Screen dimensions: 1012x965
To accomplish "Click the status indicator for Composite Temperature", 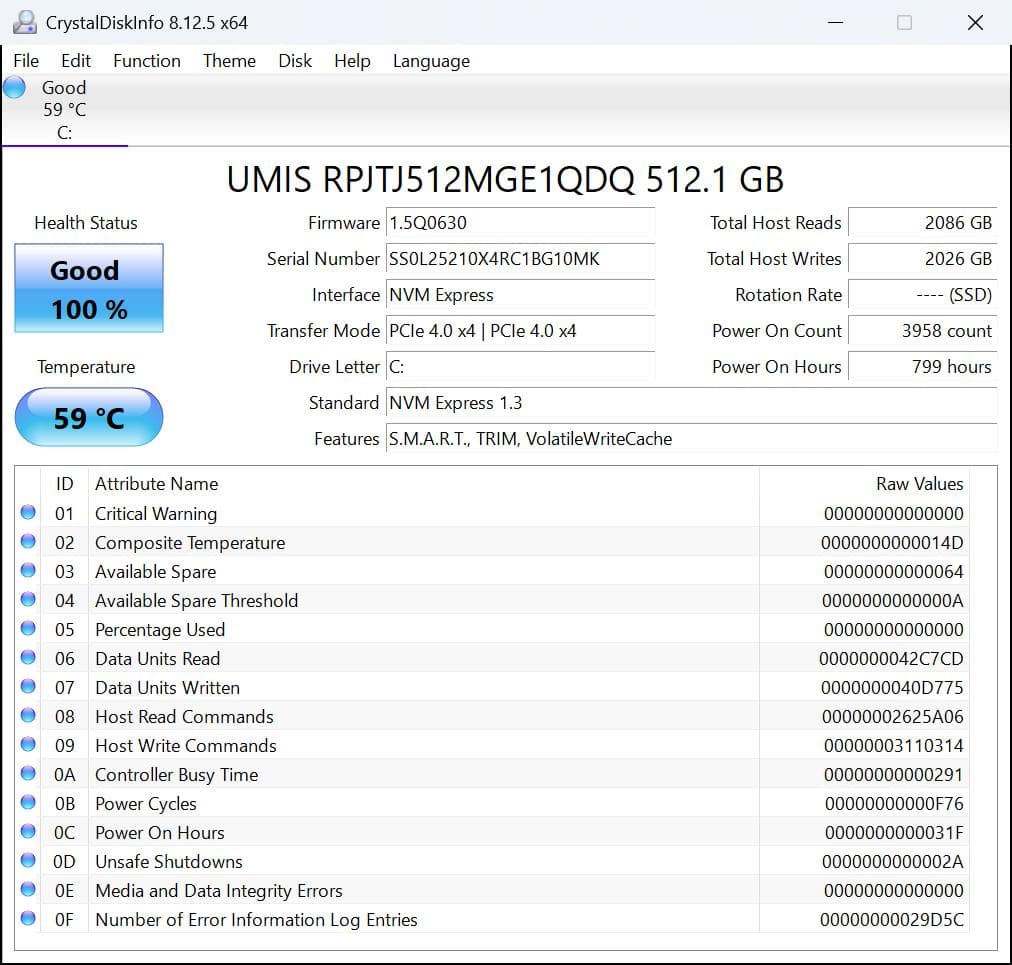I will click(x=28, y=541).
